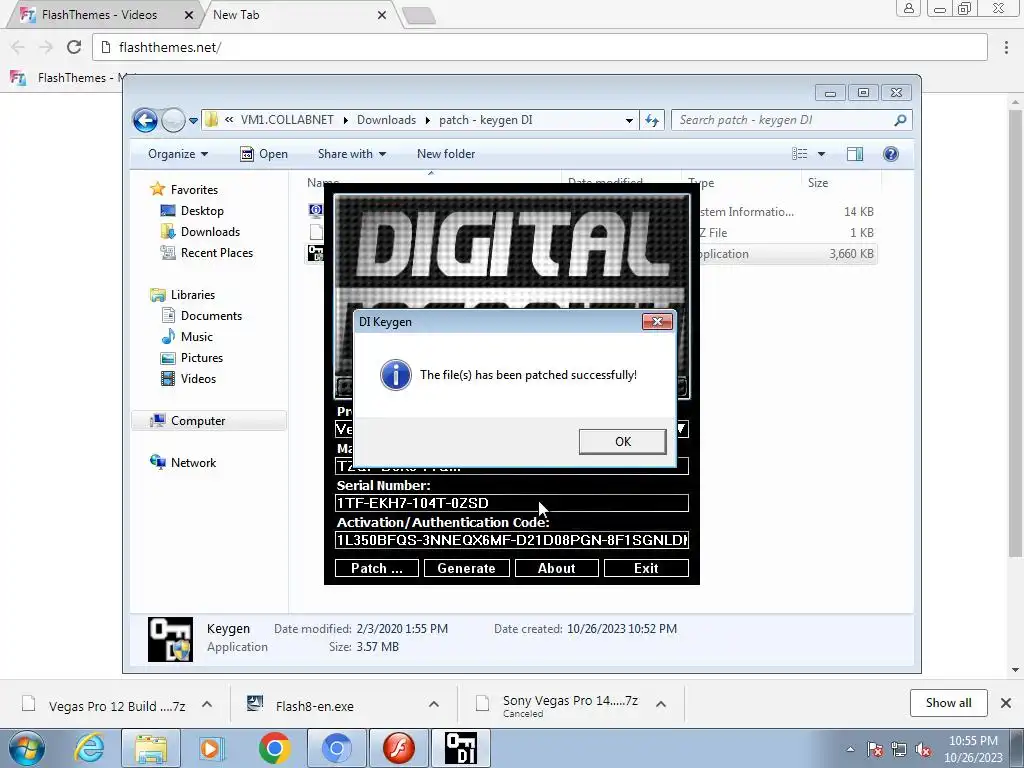Click Show all downloads button

pyautogui.click(x=948, y=703)
